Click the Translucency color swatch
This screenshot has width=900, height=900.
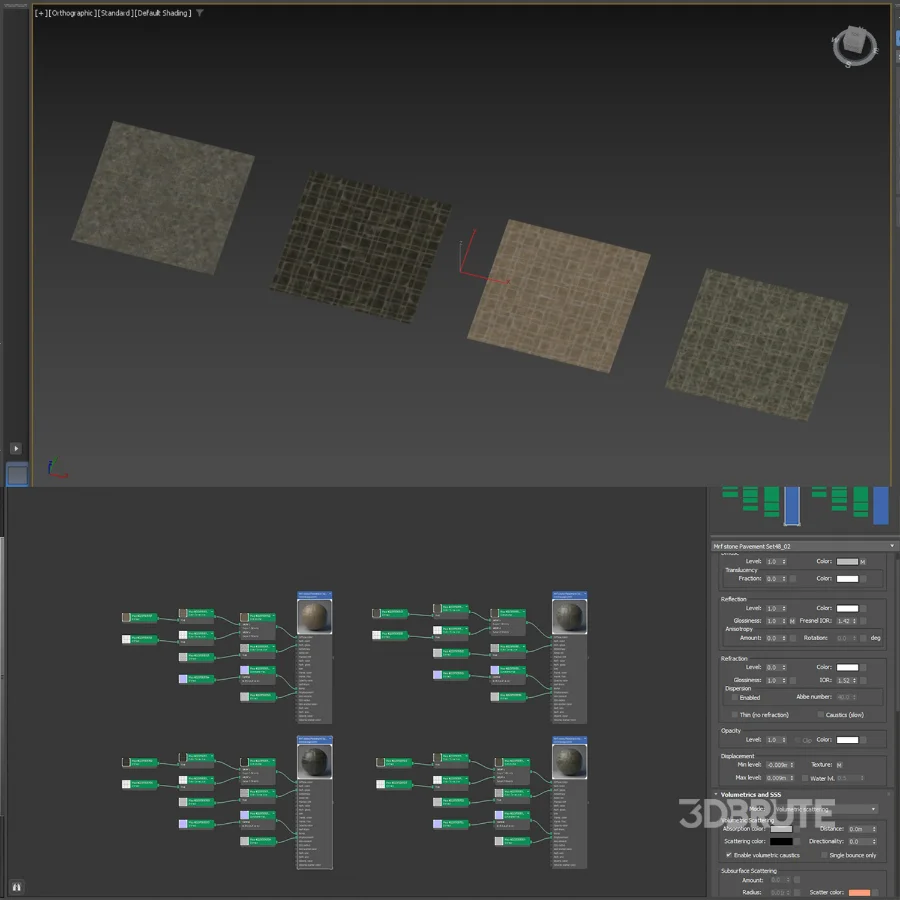click(x=847, y=579)
